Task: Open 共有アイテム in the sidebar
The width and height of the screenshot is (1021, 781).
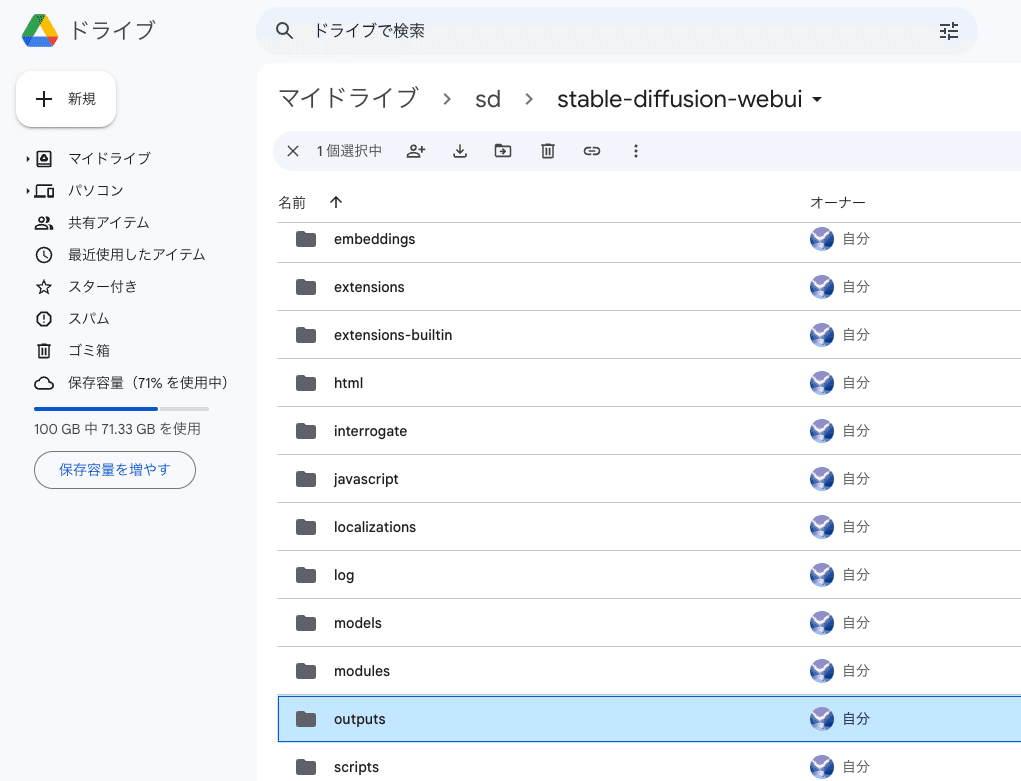Action: (108, 223)
